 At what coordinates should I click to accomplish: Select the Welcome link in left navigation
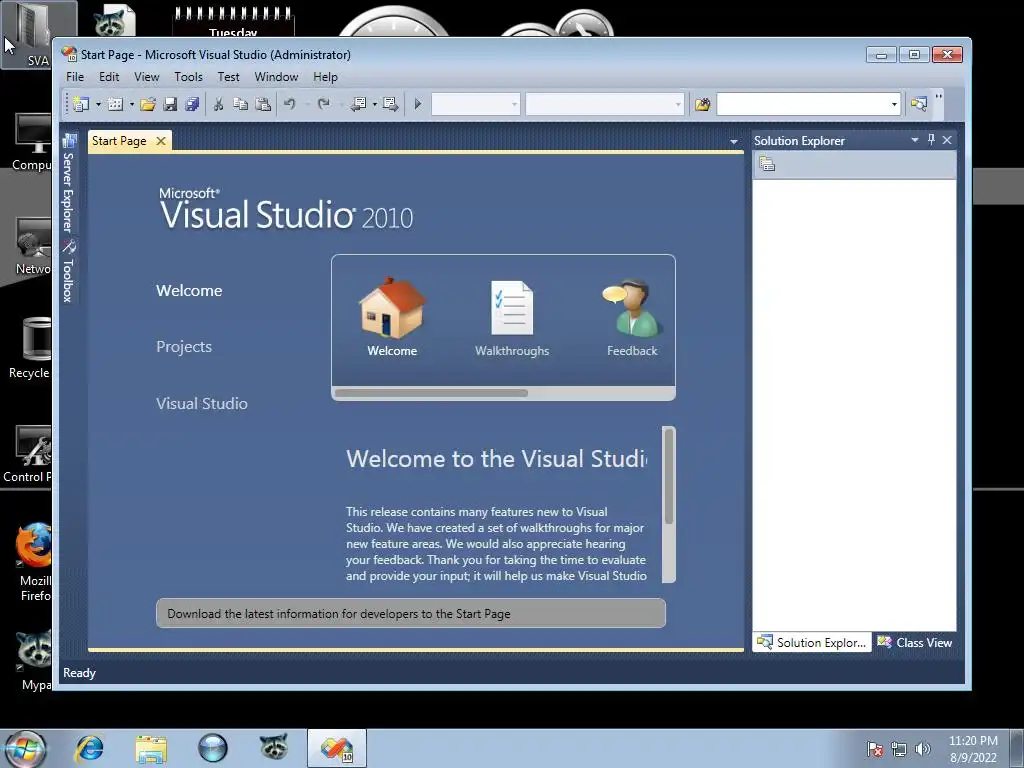tap(189, 291)
